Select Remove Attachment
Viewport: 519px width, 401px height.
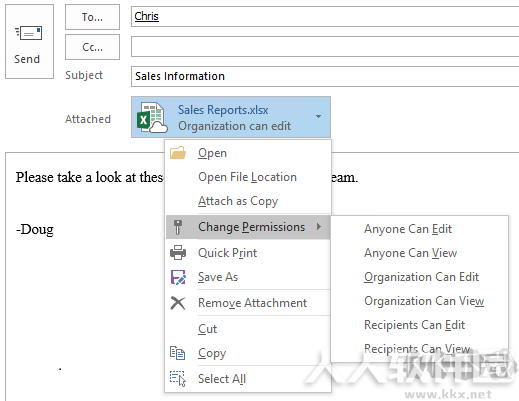point(248,303)
